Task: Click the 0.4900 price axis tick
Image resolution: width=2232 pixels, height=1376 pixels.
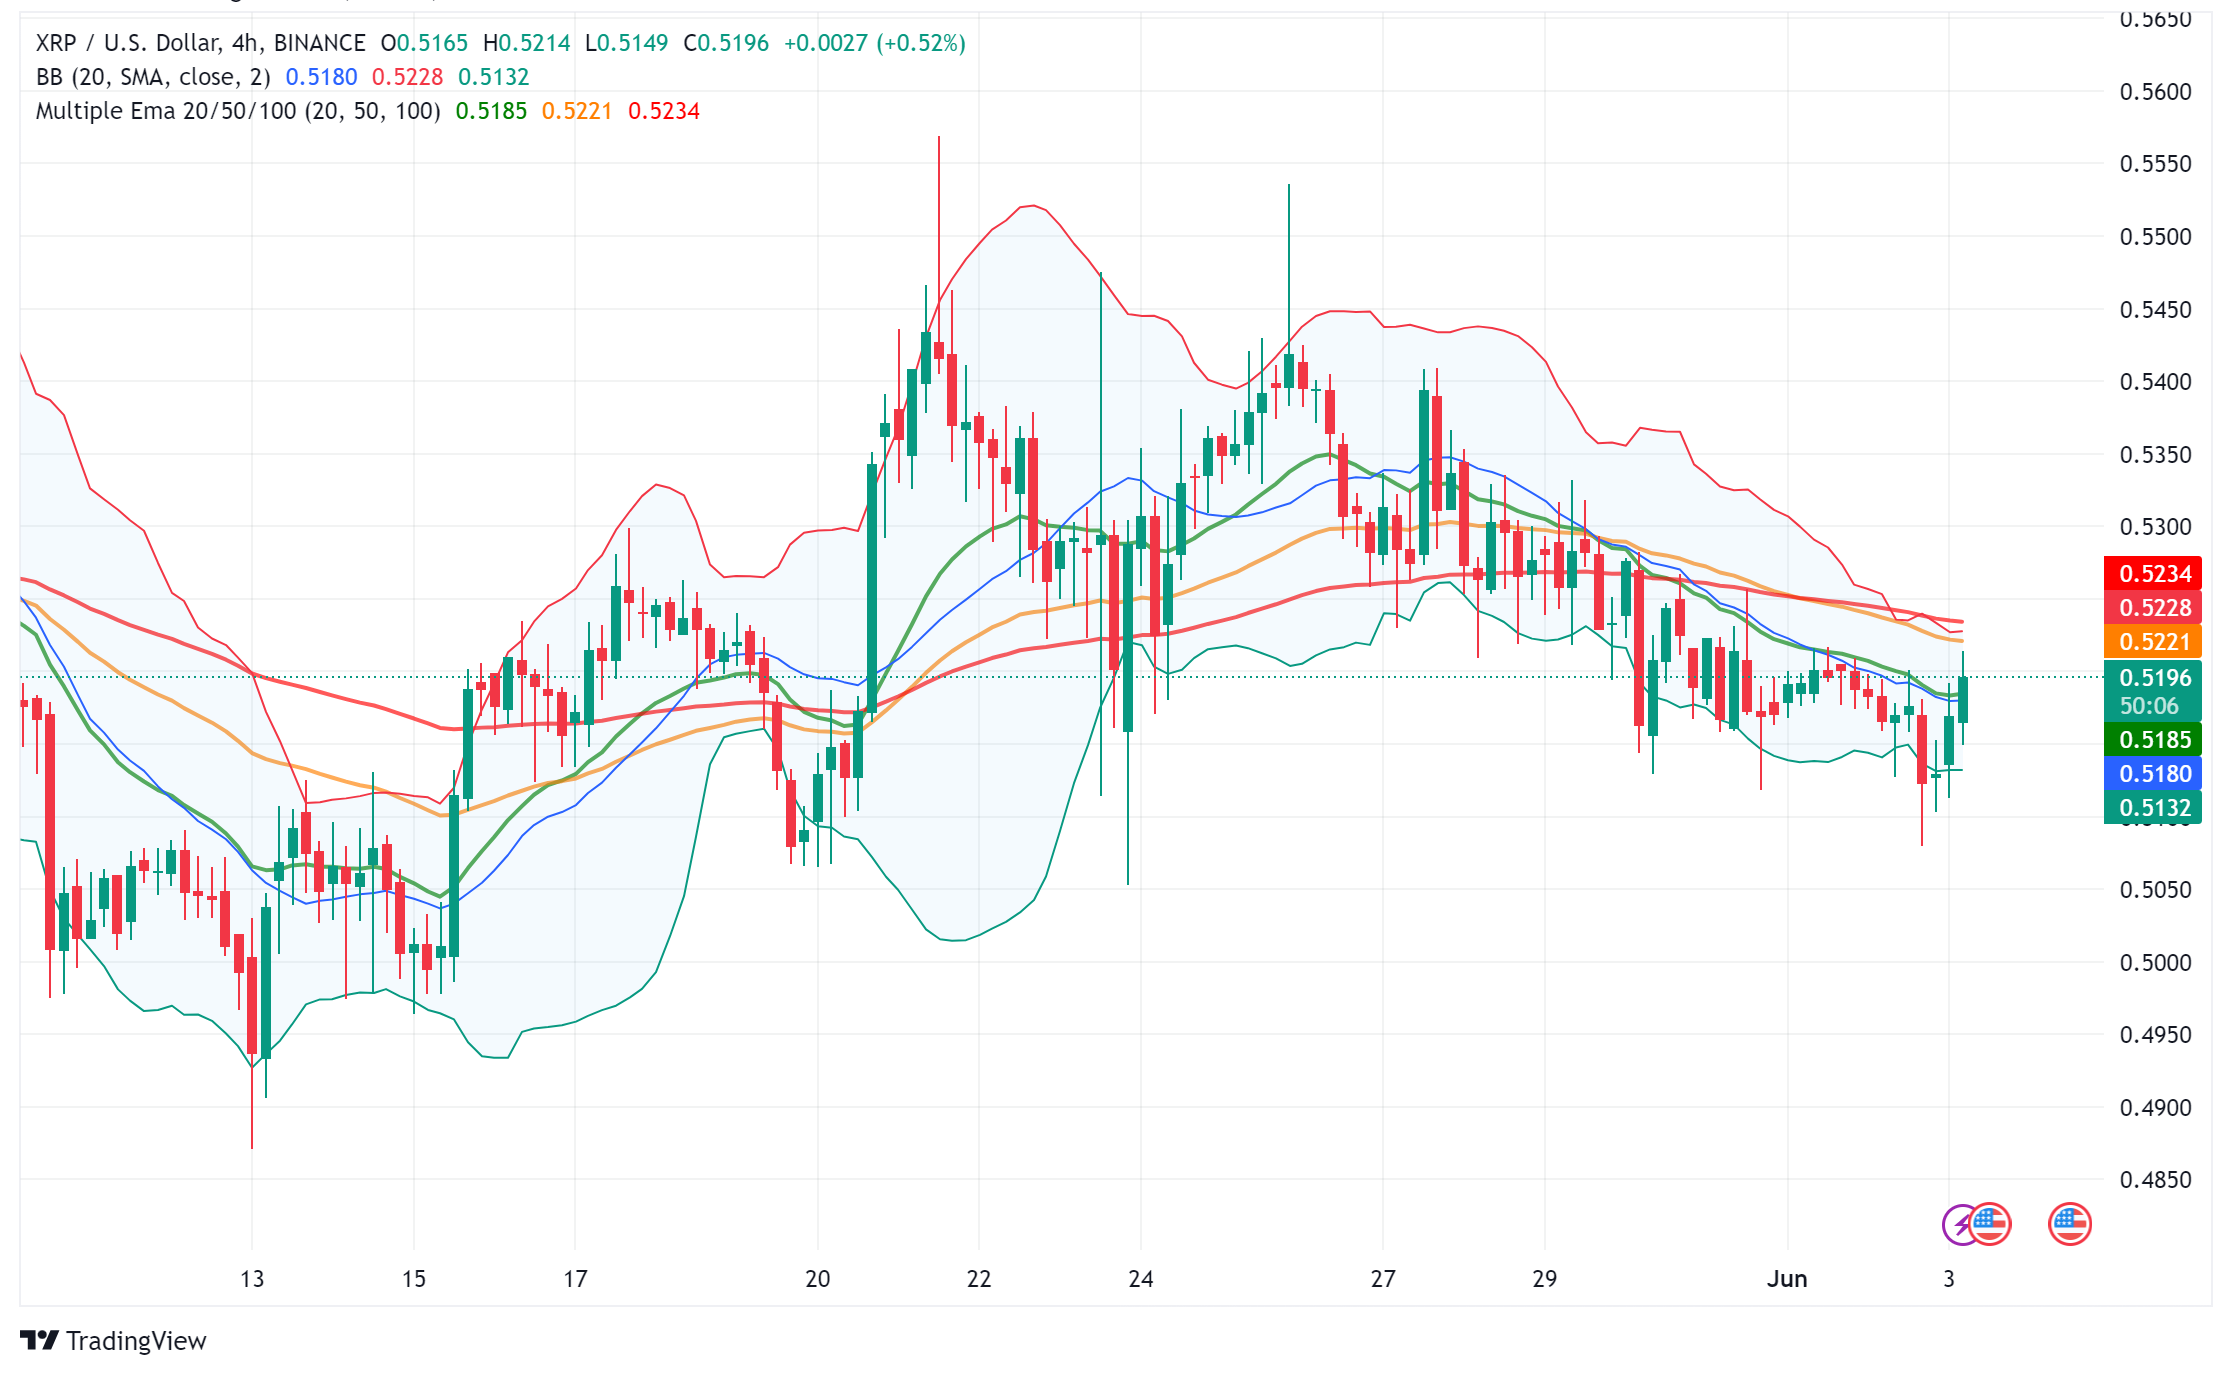Action: 2156,1108
